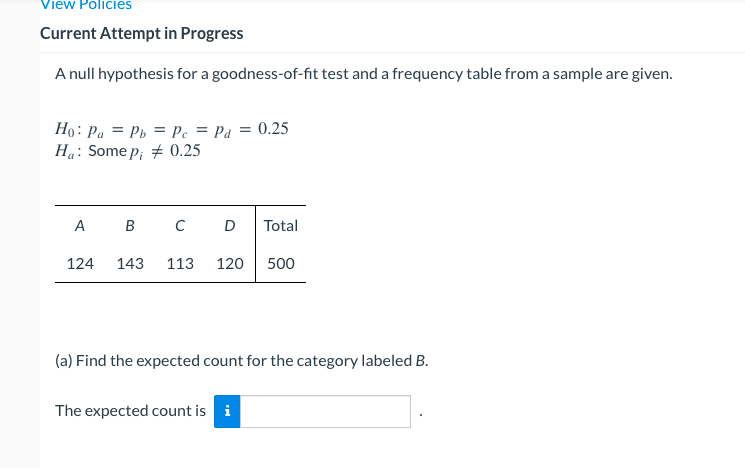Click the column header C in table
Screen dimensions: 745x468
point(180,226)
